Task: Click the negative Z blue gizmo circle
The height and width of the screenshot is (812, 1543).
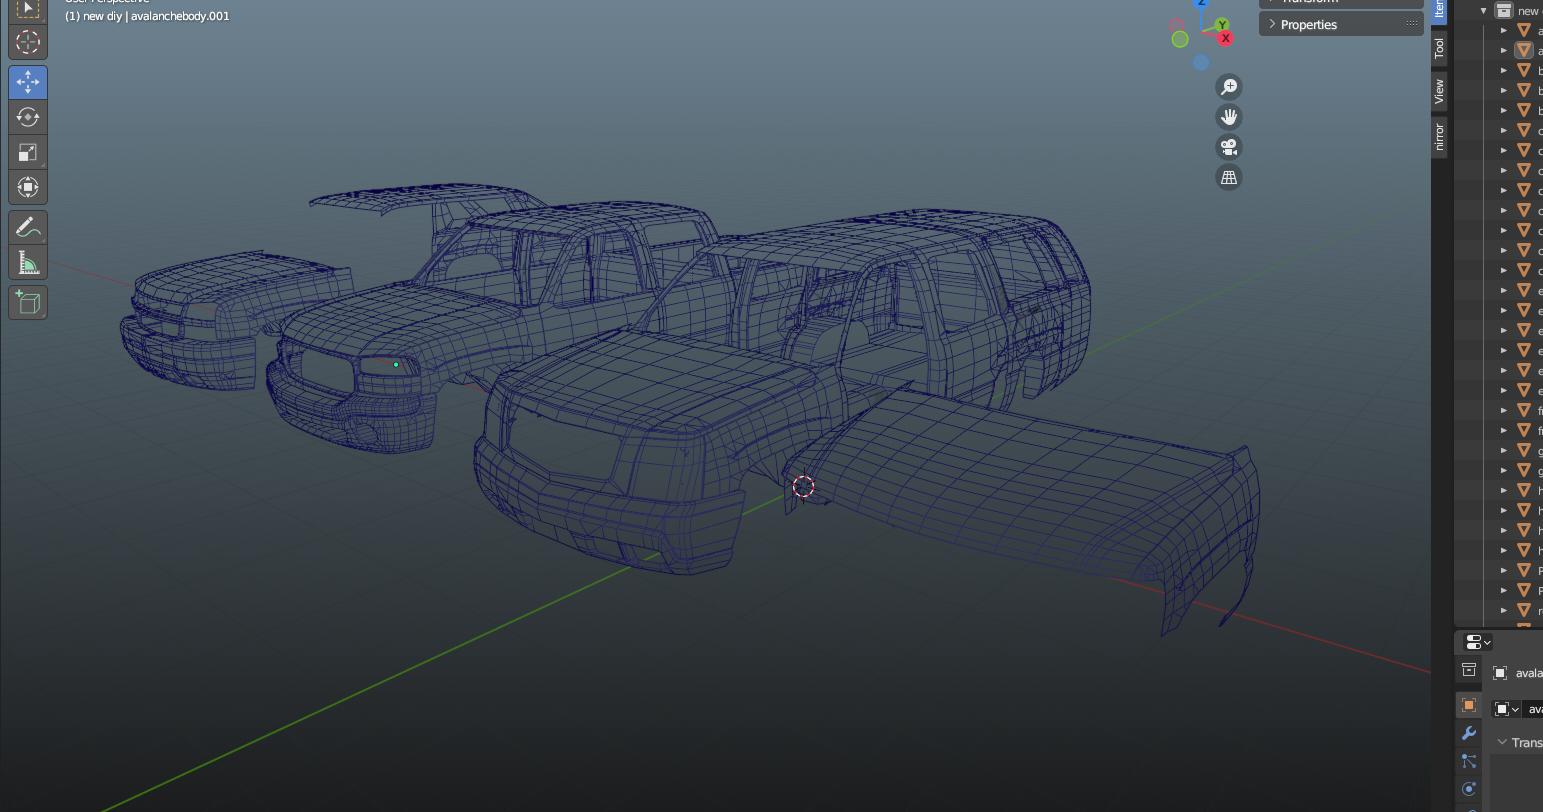Action: point(1201,62)
